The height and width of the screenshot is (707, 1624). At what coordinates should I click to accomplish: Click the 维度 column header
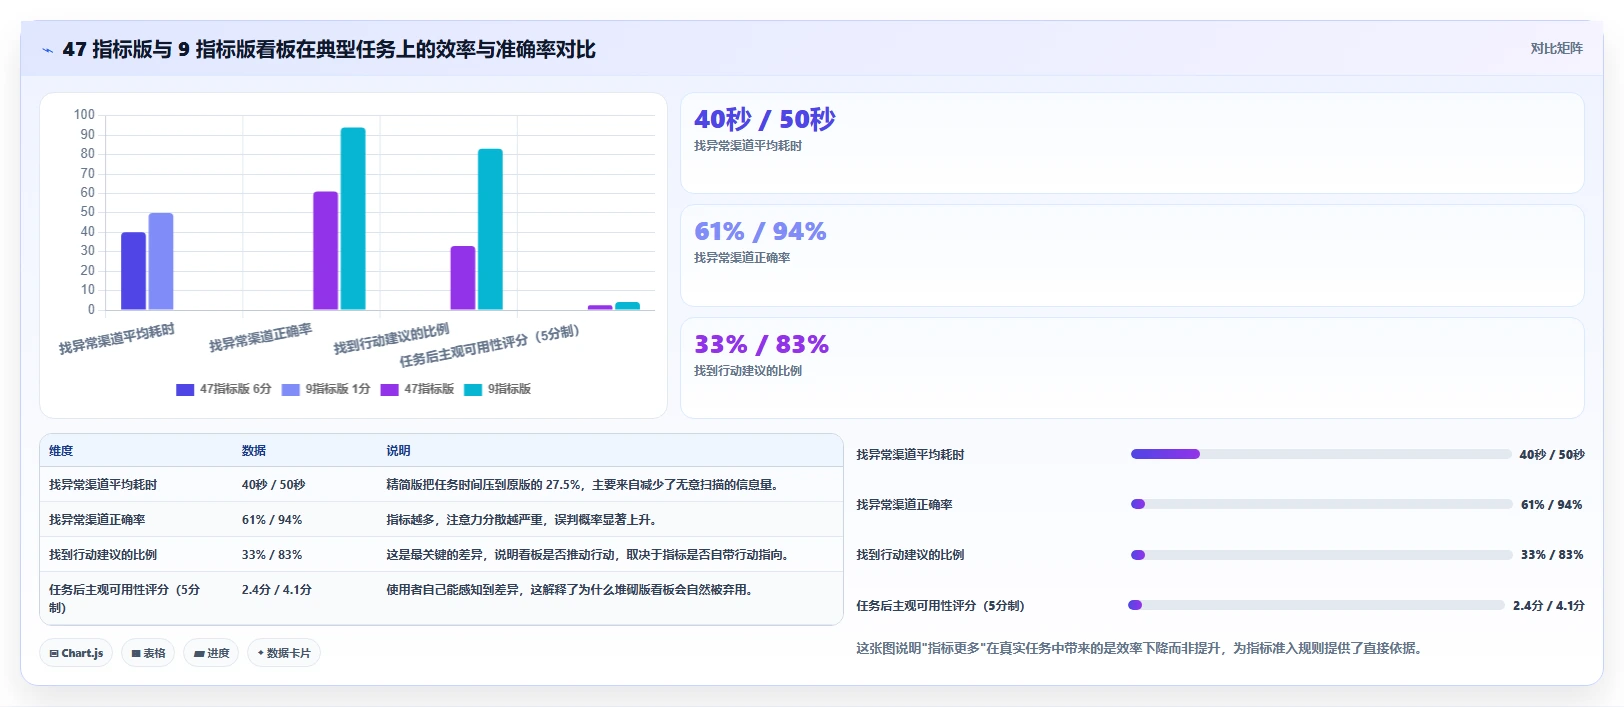pyautogui.click(x=61, y=451)
